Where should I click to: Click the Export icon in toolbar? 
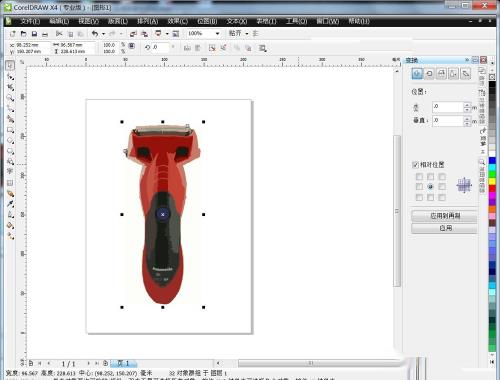144,34
